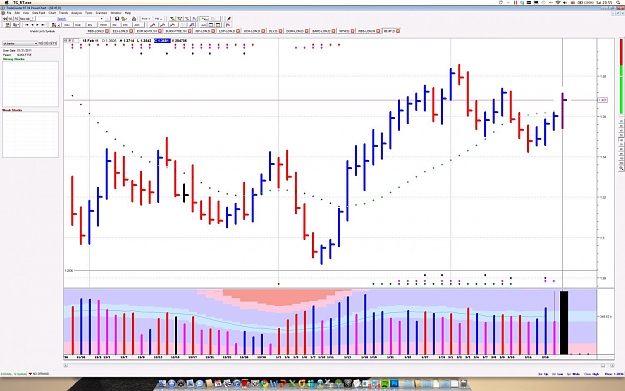Click the 18 Feb 11 date label
The image size is (625, 391).
[x=90, y=41]
